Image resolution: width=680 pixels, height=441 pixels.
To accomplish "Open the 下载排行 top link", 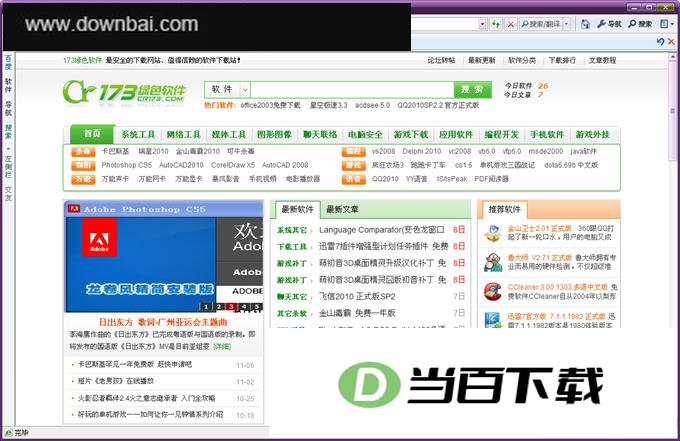I will 562,61.
